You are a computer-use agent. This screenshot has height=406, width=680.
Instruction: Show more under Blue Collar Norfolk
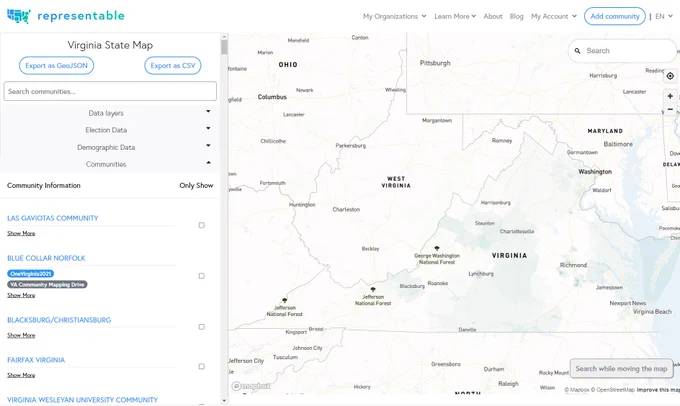[x=21, y=295]
